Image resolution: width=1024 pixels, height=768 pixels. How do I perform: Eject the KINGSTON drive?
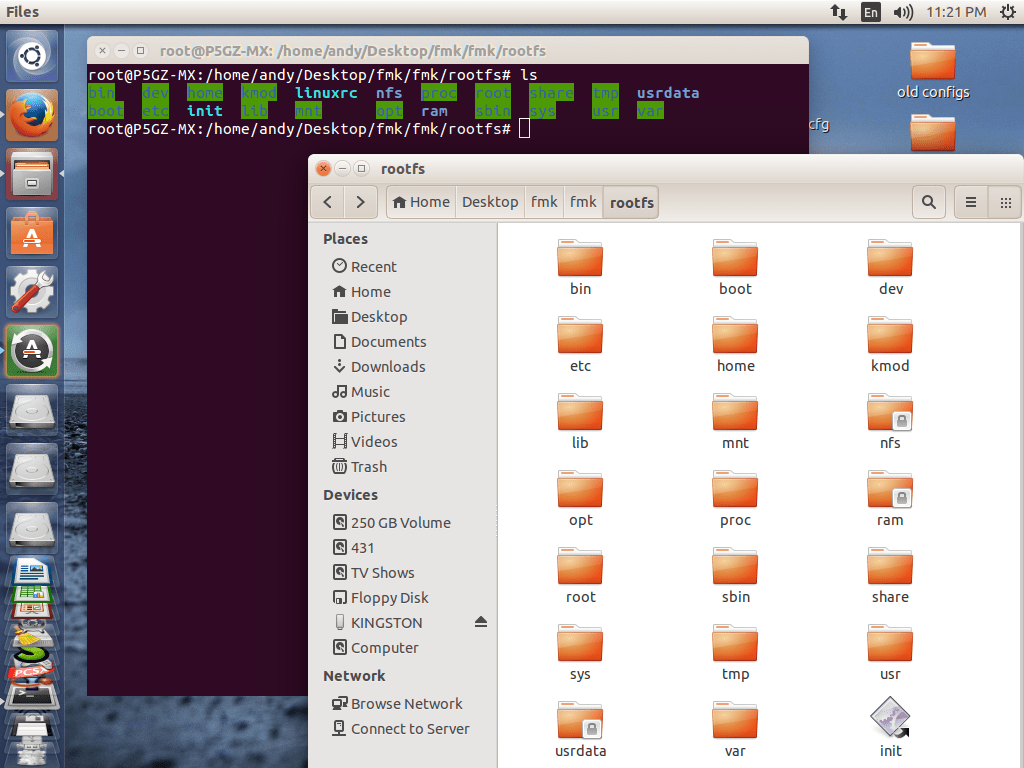coord(481,622)
